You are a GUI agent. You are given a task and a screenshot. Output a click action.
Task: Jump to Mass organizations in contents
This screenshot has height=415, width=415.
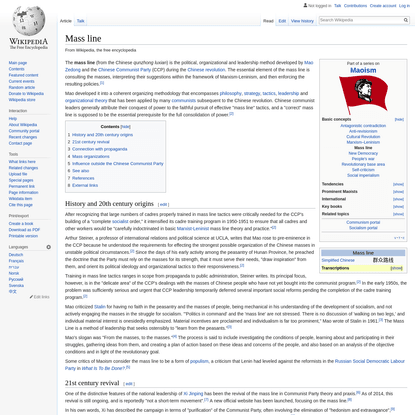point(91,156)
